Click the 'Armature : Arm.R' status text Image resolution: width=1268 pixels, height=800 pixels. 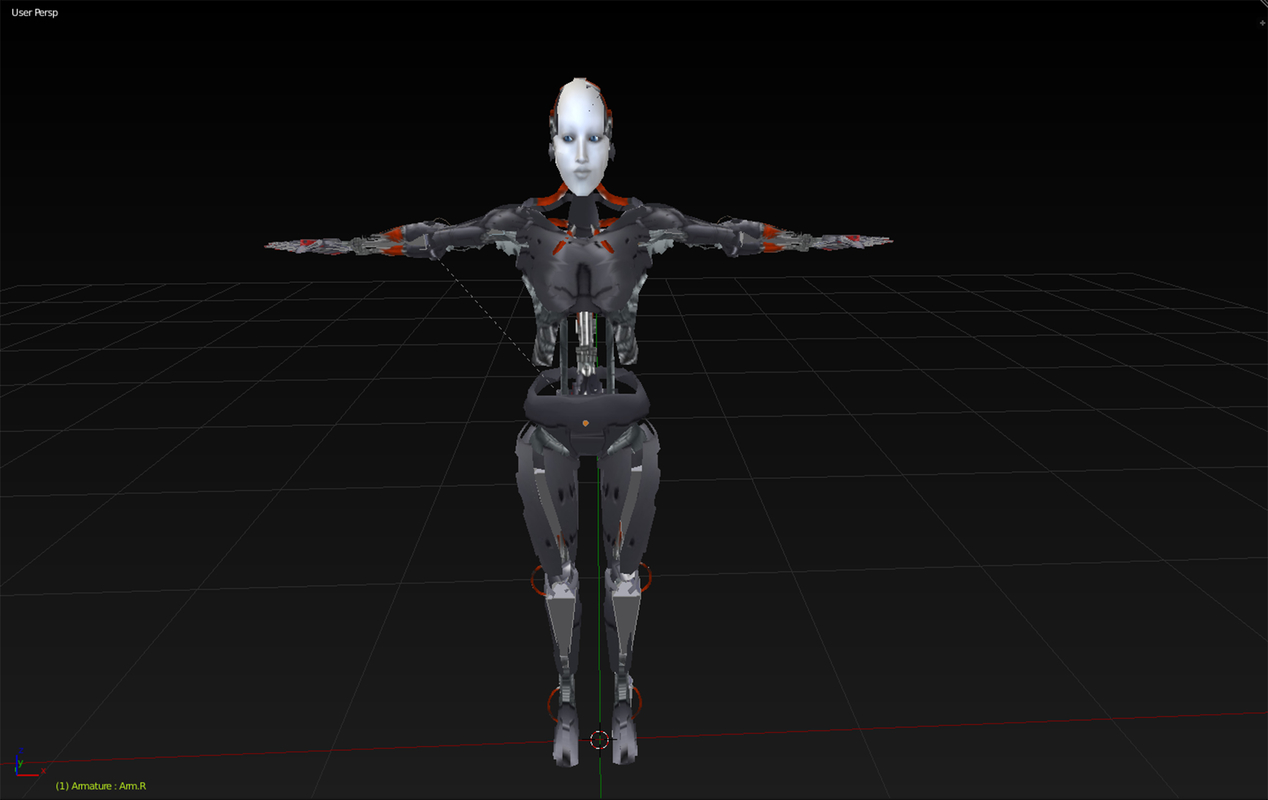pos(100,786)
